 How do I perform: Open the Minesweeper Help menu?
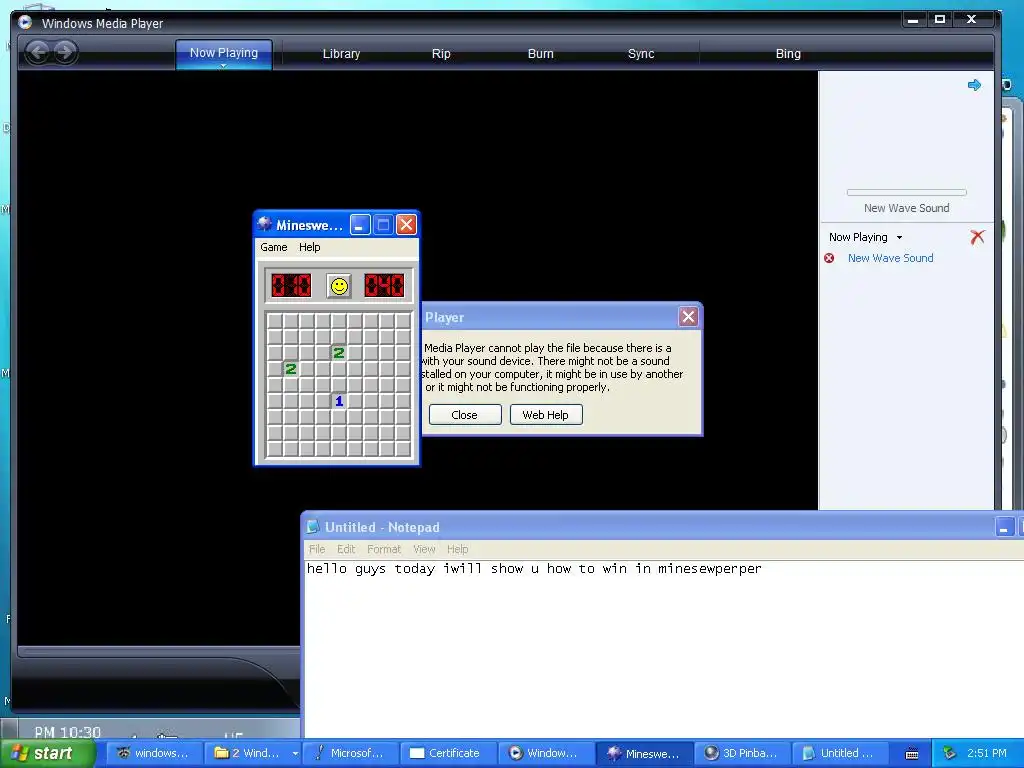pyautogui.click(x=310, y=247)
